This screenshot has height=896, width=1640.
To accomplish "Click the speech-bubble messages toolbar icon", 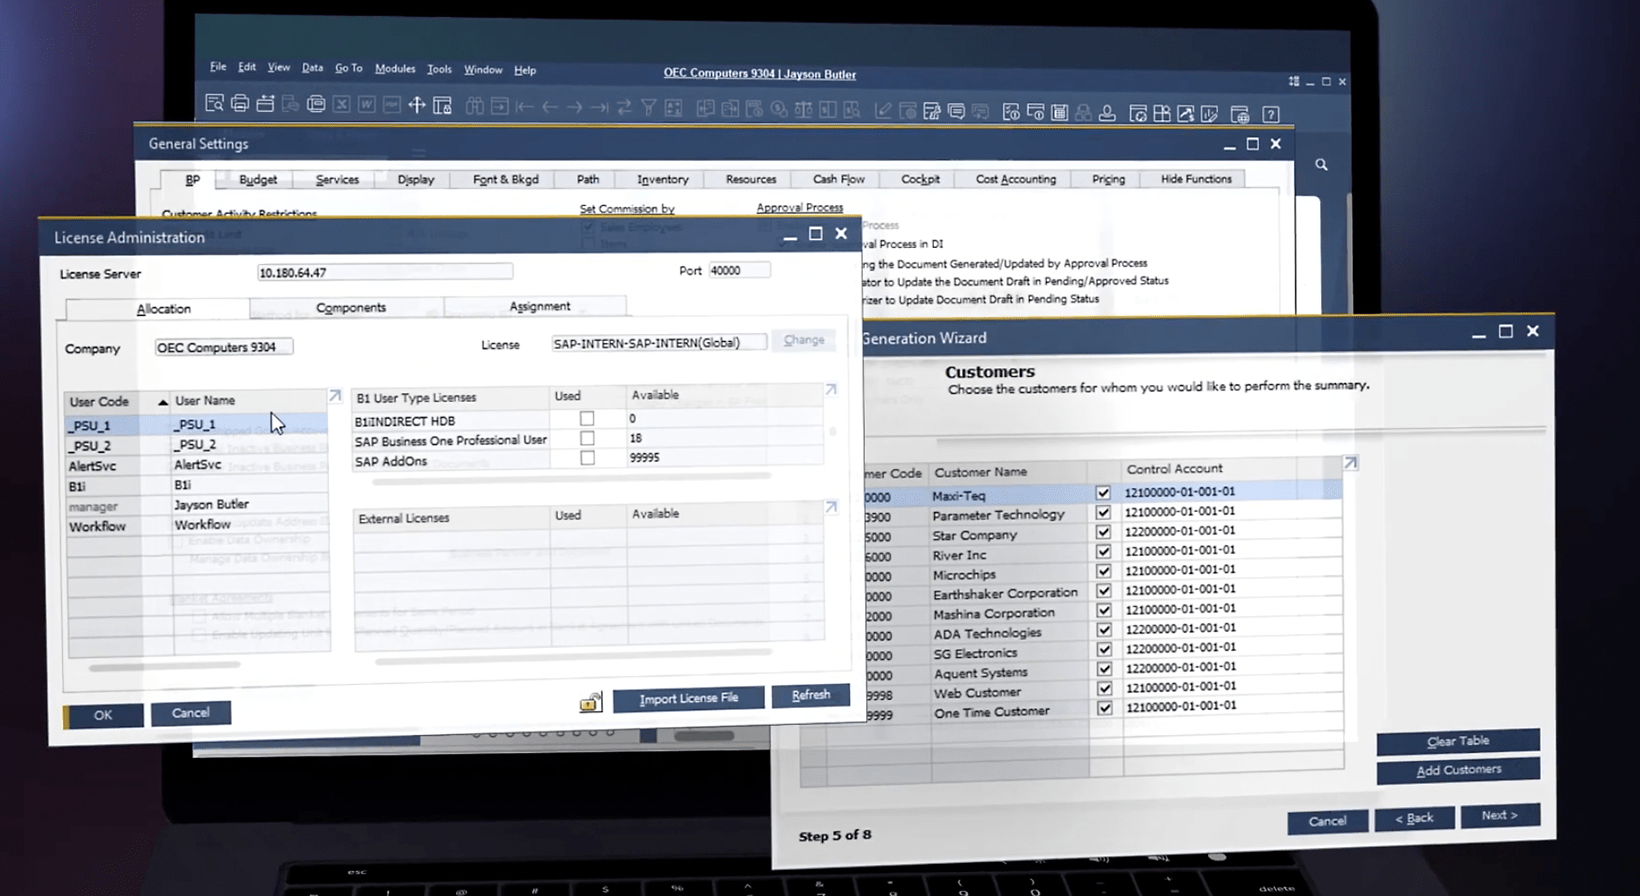I will 957,111.
